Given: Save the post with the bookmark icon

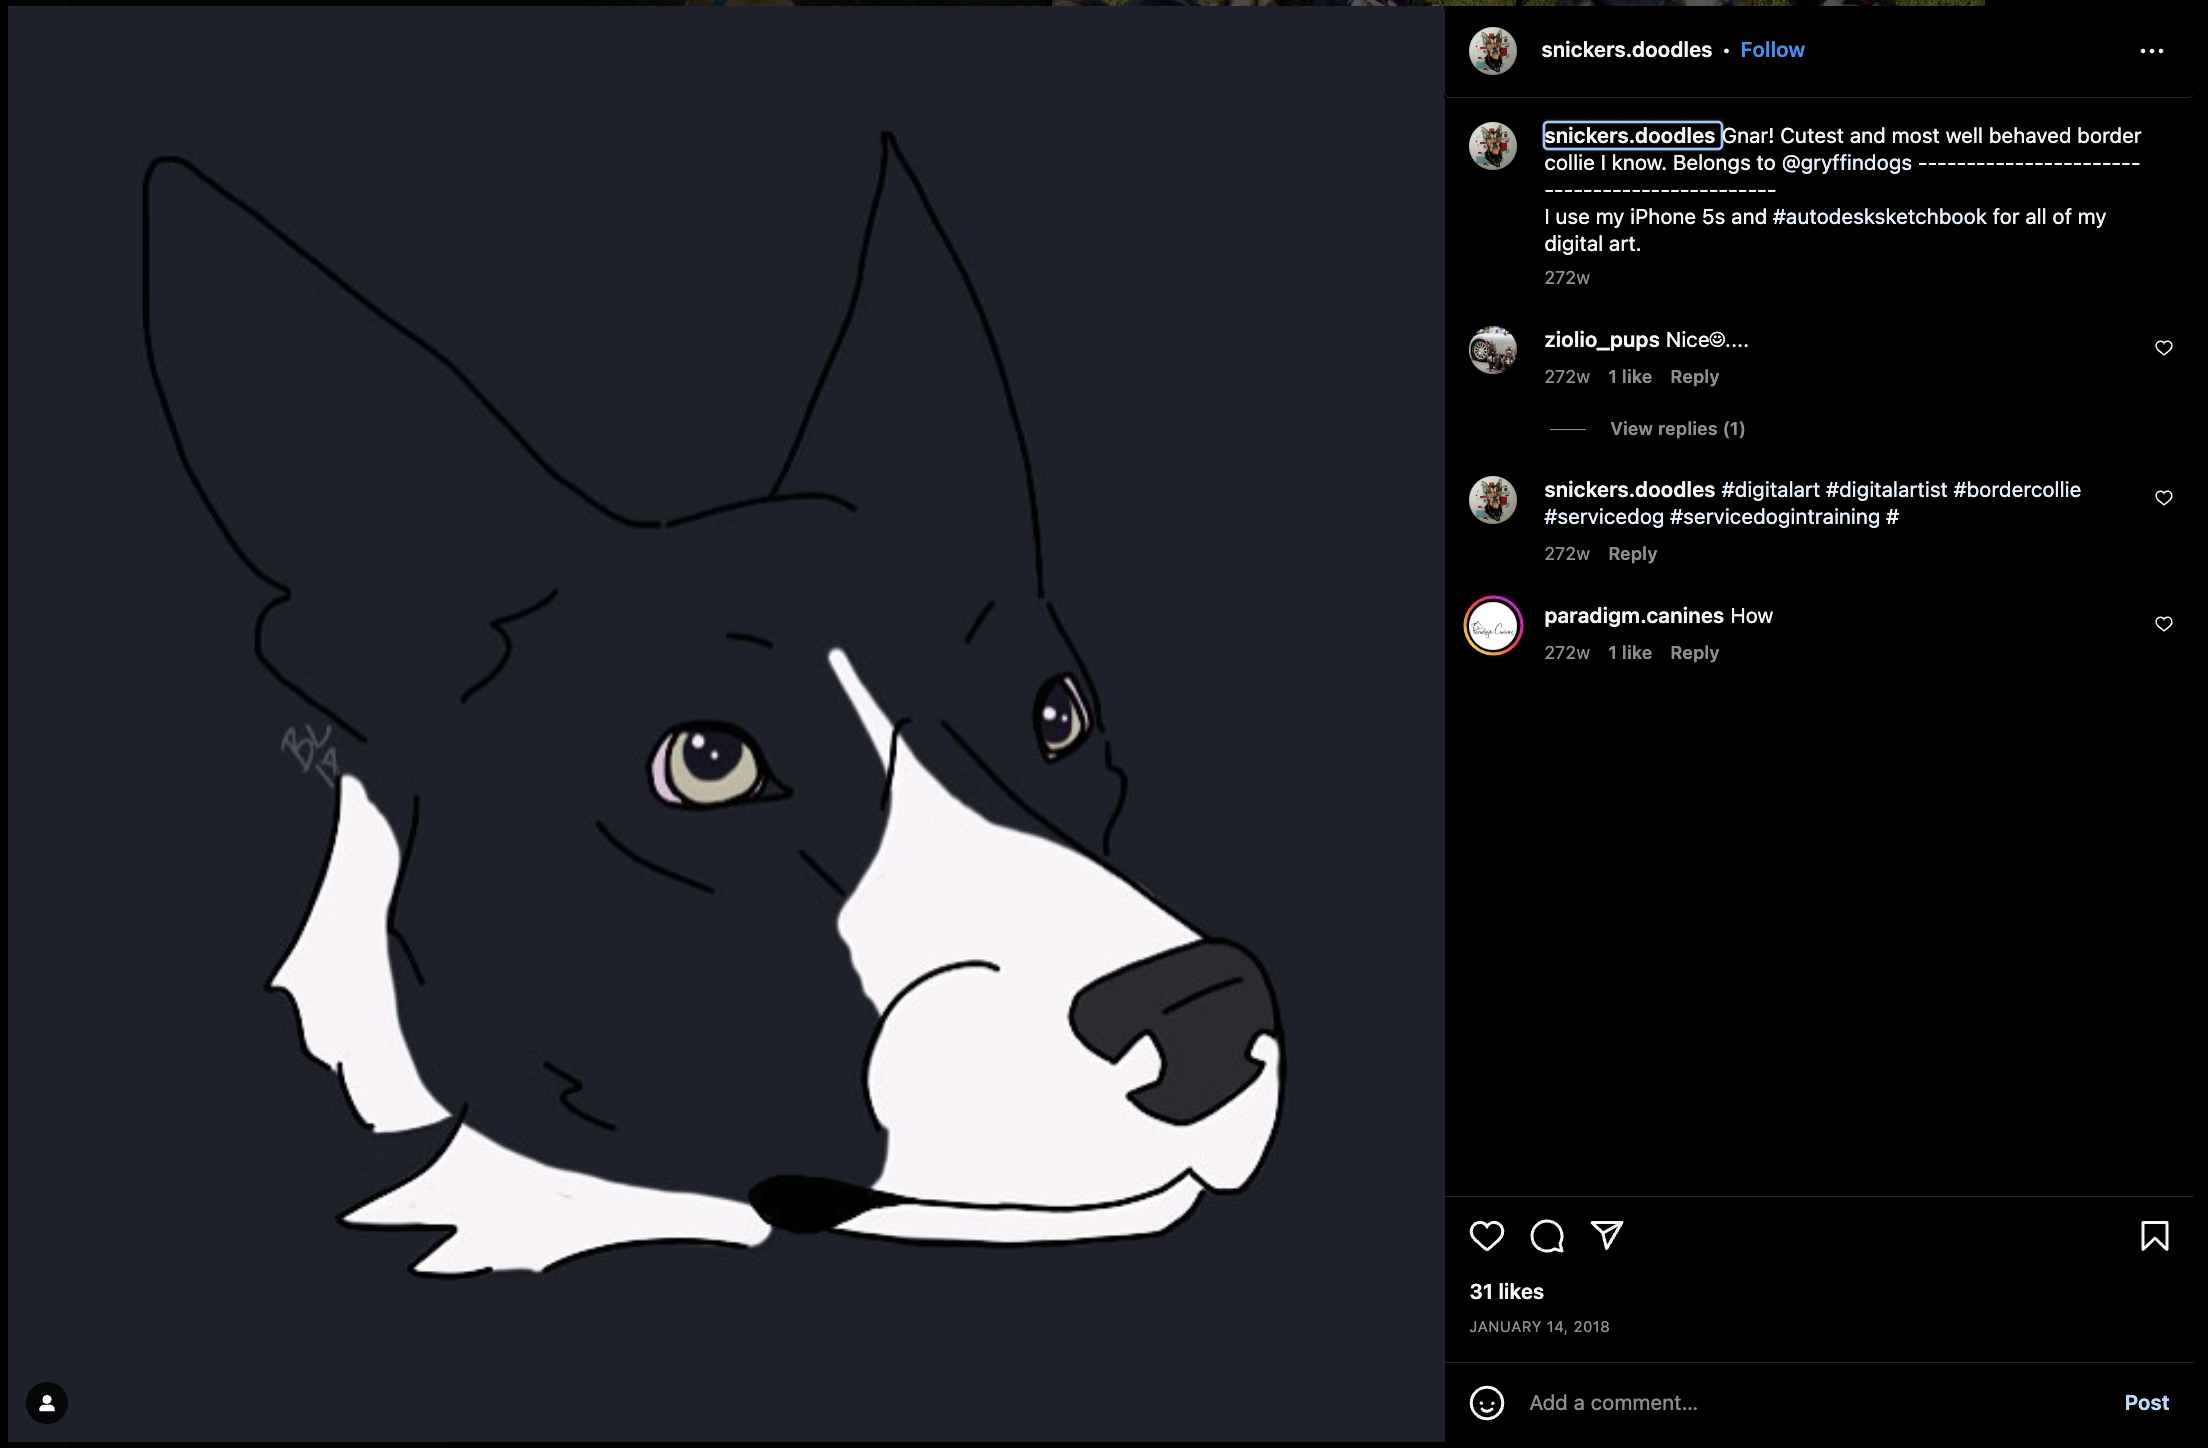Looking at the screenshot, I should click(x=2155, y=1236).
